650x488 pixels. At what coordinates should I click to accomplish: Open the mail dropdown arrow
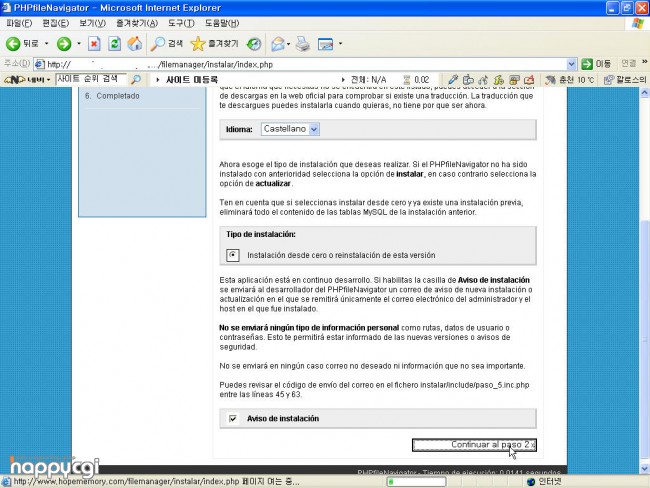(x=289, y=44)
